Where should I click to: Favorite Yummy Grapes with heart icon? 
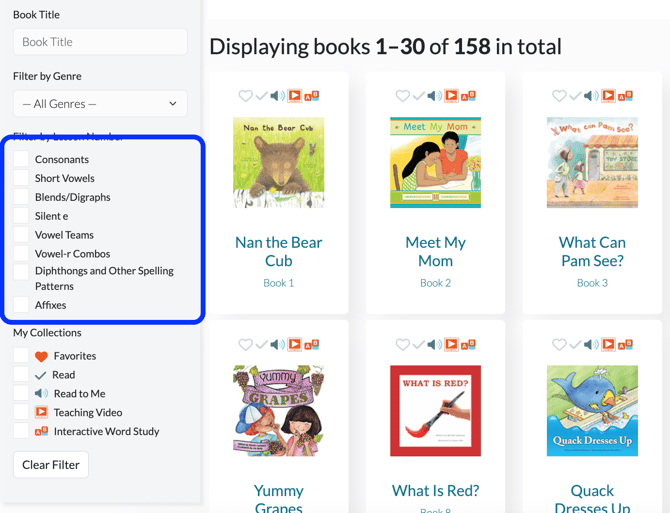click(x=245, y=344)
